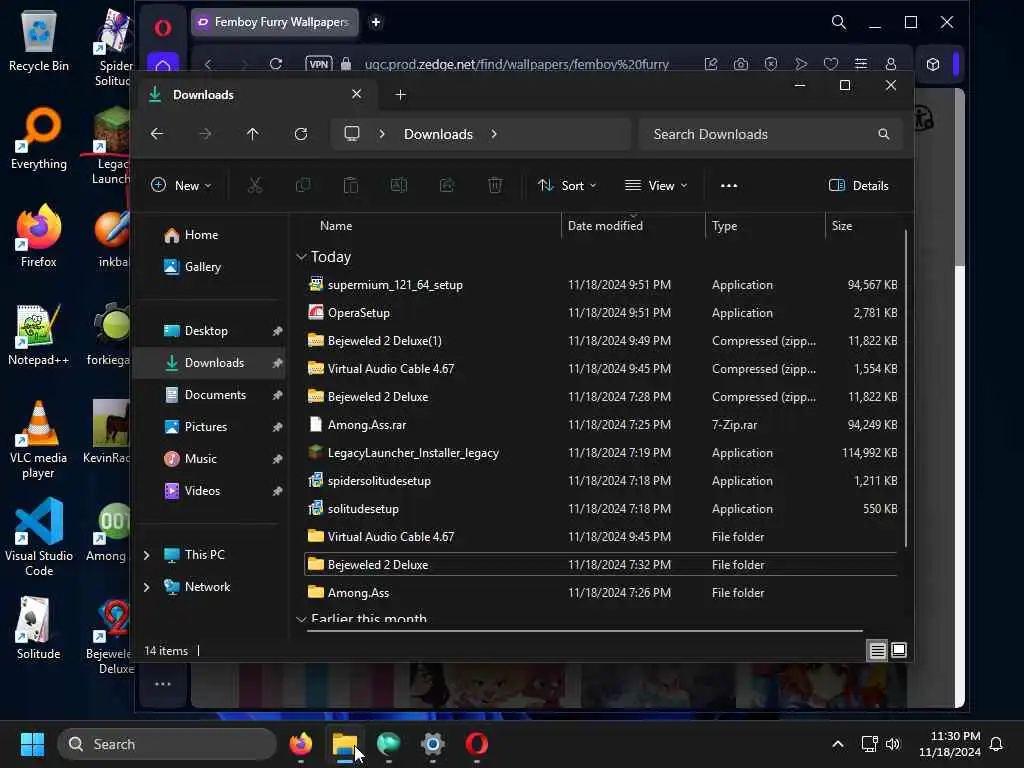Screen dimensions: 1024x768
Task: Open the Sort dropdown
Action: pos(567,185)
